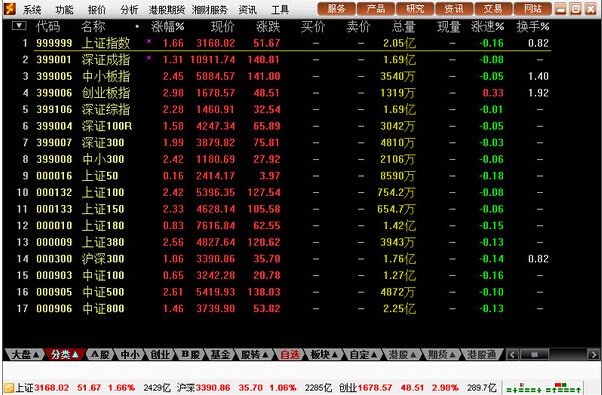Image resolution: width=602 pixels, height=395 pixels.
Task: Switch to the A股 tab
Action: (x=100, y=354)
